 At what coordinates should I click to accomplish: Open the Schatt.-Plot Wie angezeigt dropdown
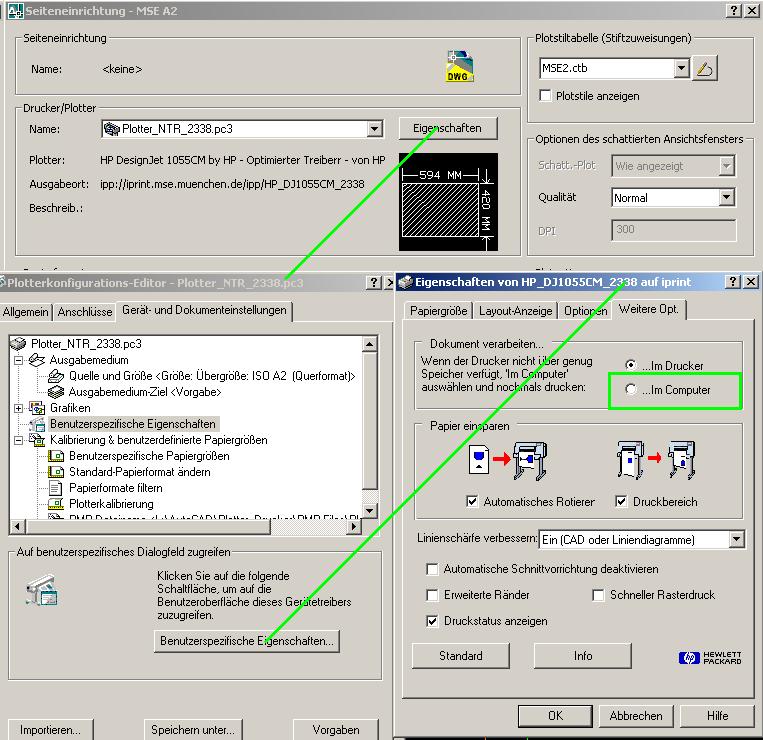(726, 166)
